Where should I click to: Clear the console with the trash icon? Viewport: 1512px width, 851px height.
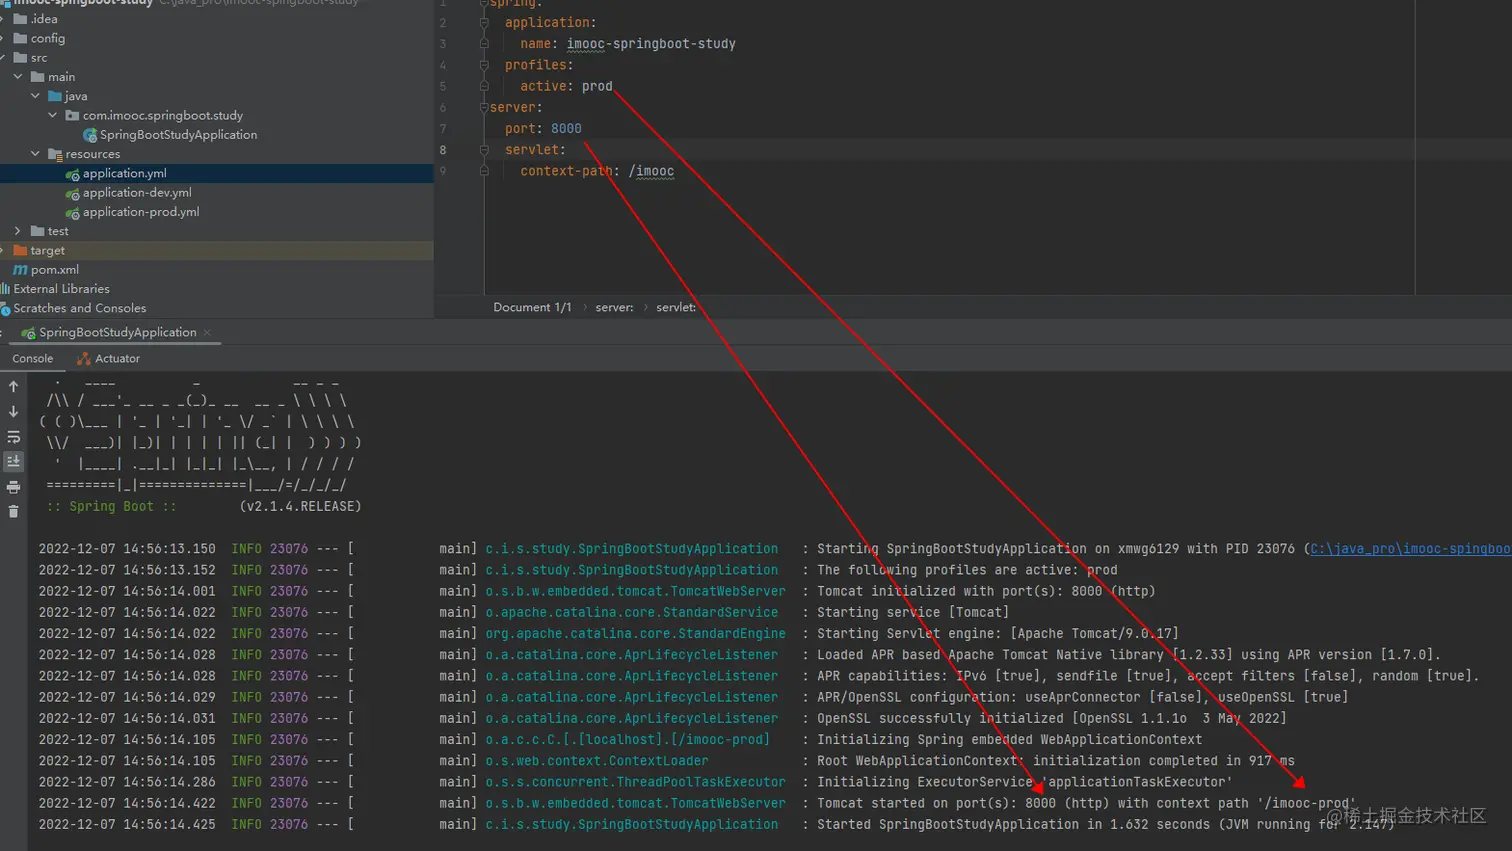[x=13, y=512]
